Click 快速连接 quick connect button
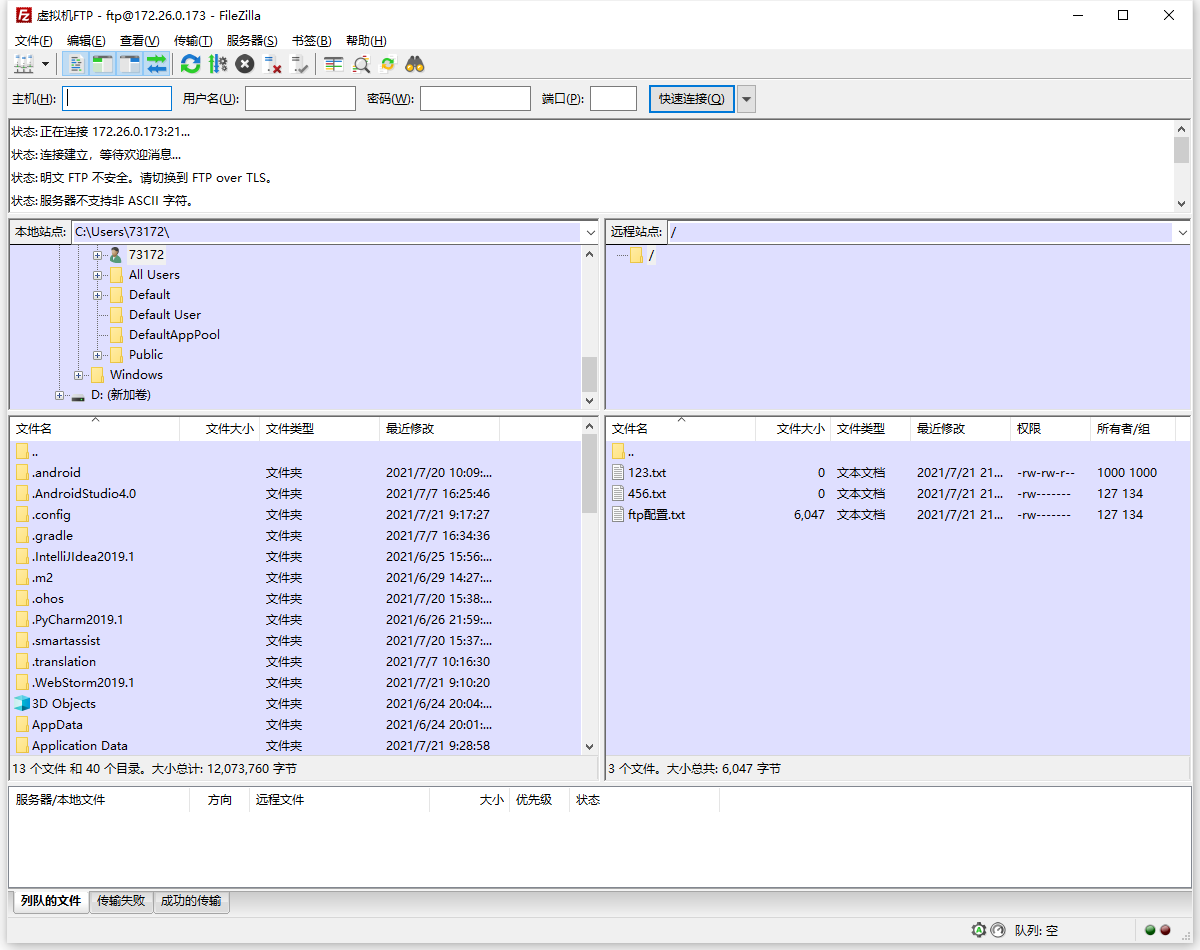This screenshot has height=950, width=1200. coord(692,98)
